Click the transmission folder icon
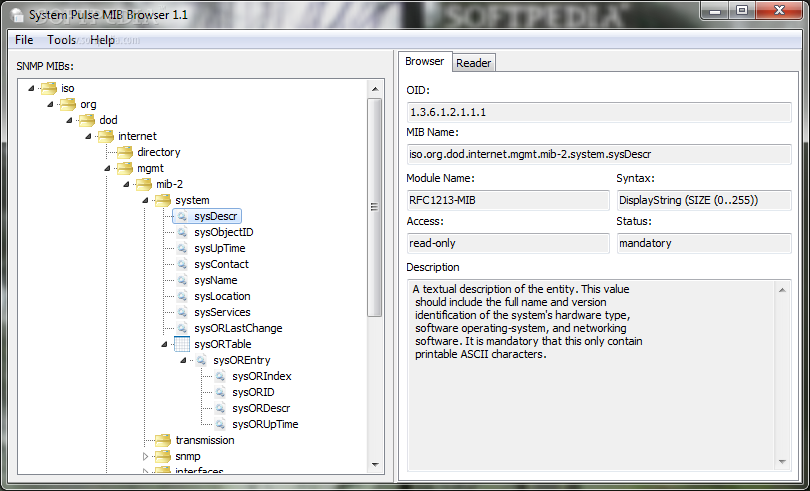 pos(163,441)
